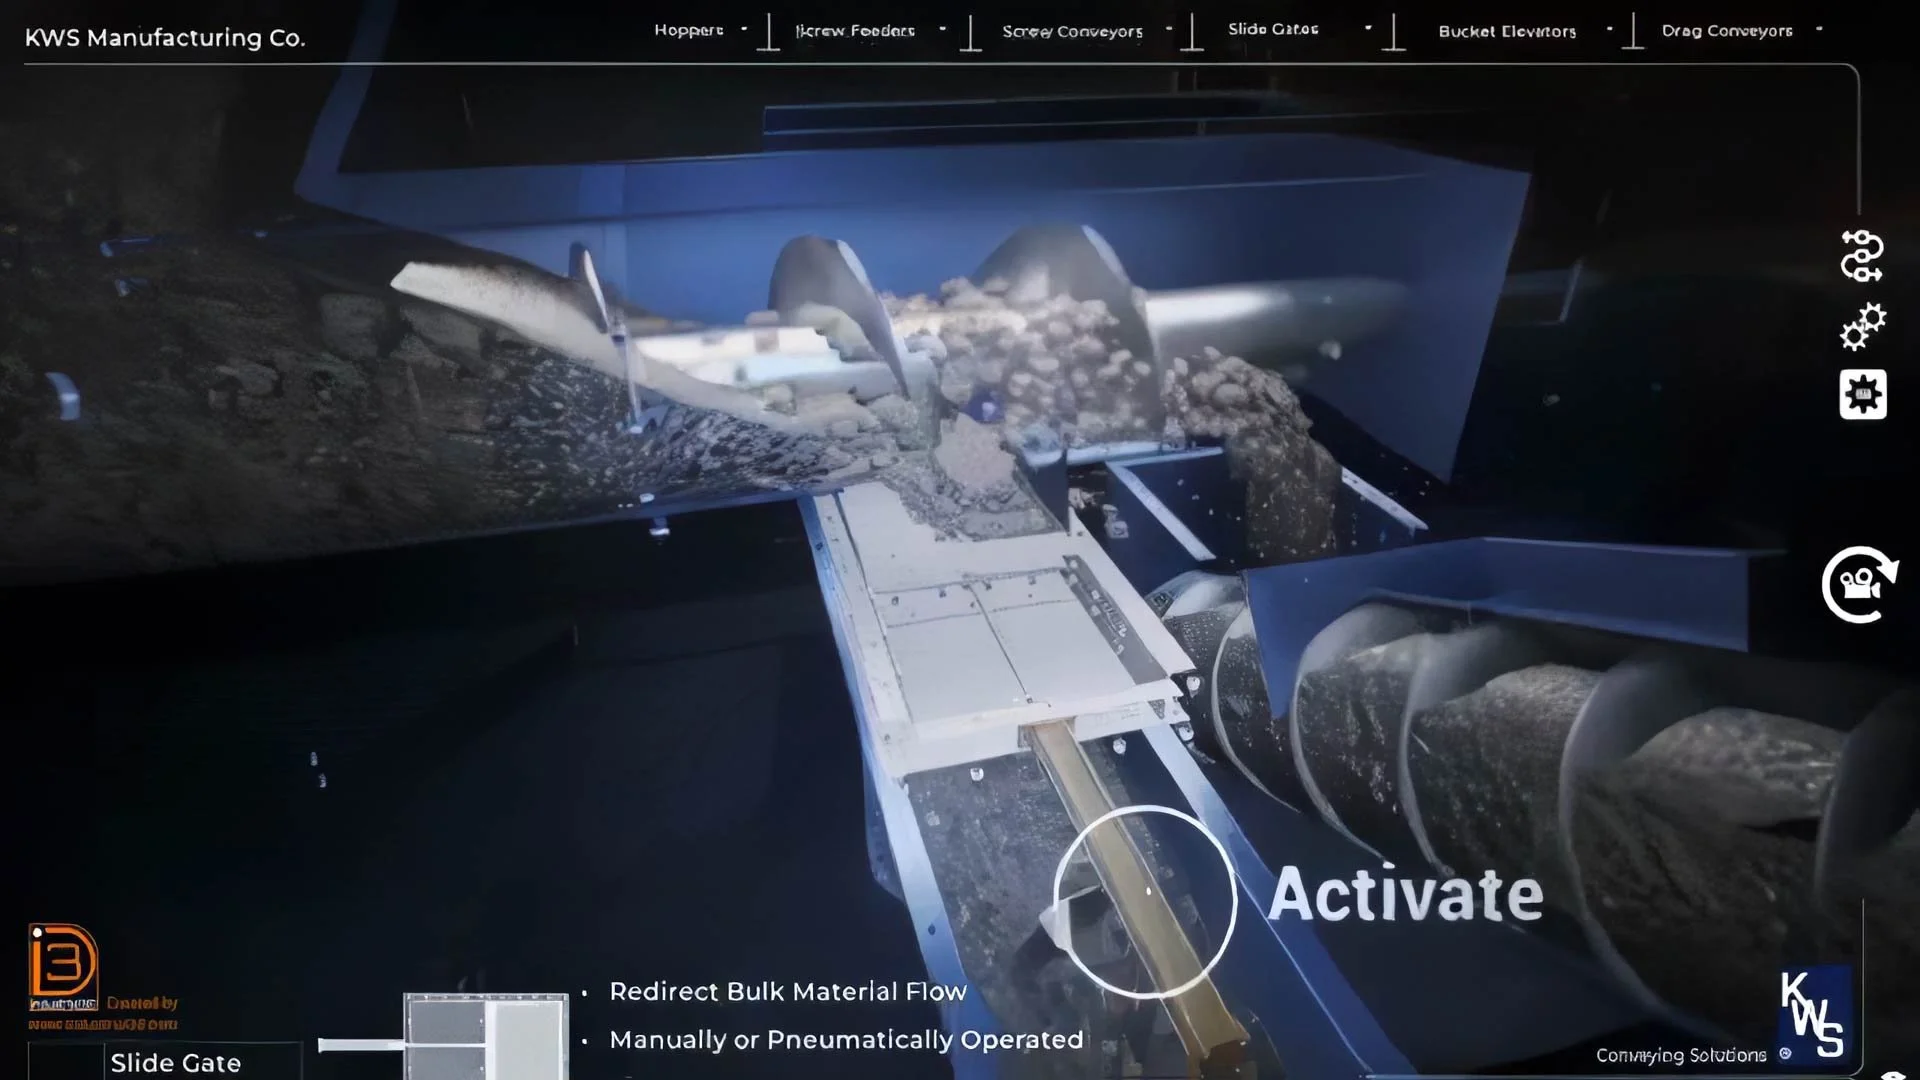1920x1080 pixels.
Task: Click the slide gate thumbnail image
Action: 485,1036
